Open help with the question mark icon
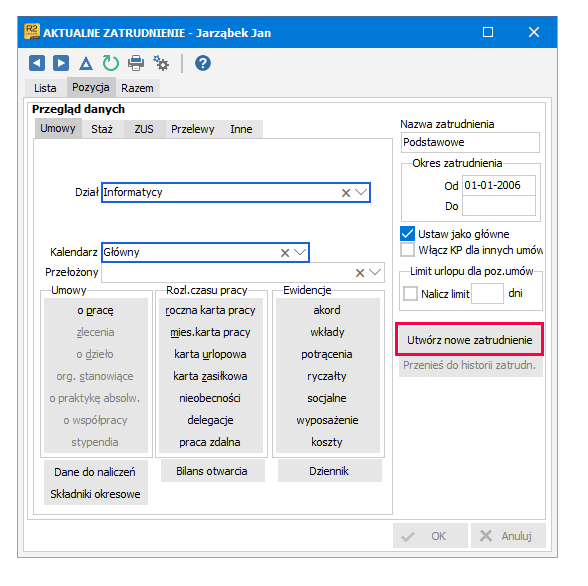Image resolution: width=588 pixels, height=586 pixels. click(203, 63)
